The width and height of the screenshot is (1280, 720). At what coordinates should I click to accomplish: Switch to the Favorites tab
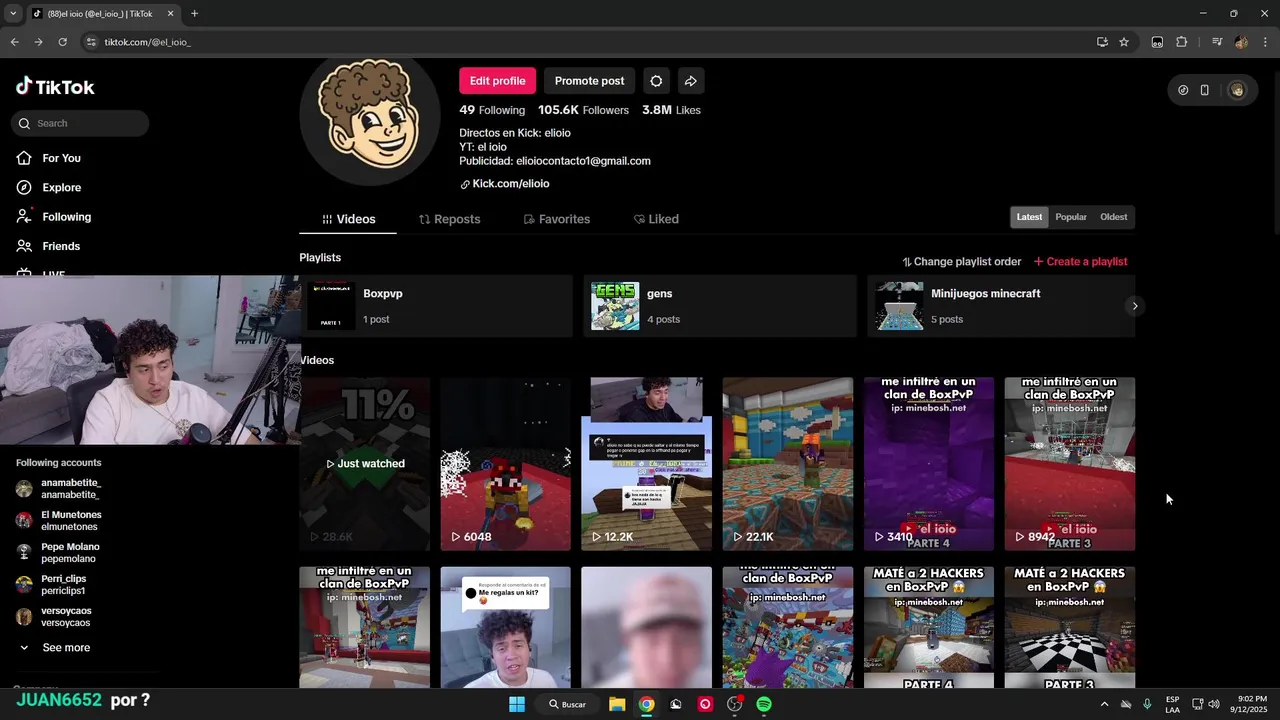coord(557,219)
